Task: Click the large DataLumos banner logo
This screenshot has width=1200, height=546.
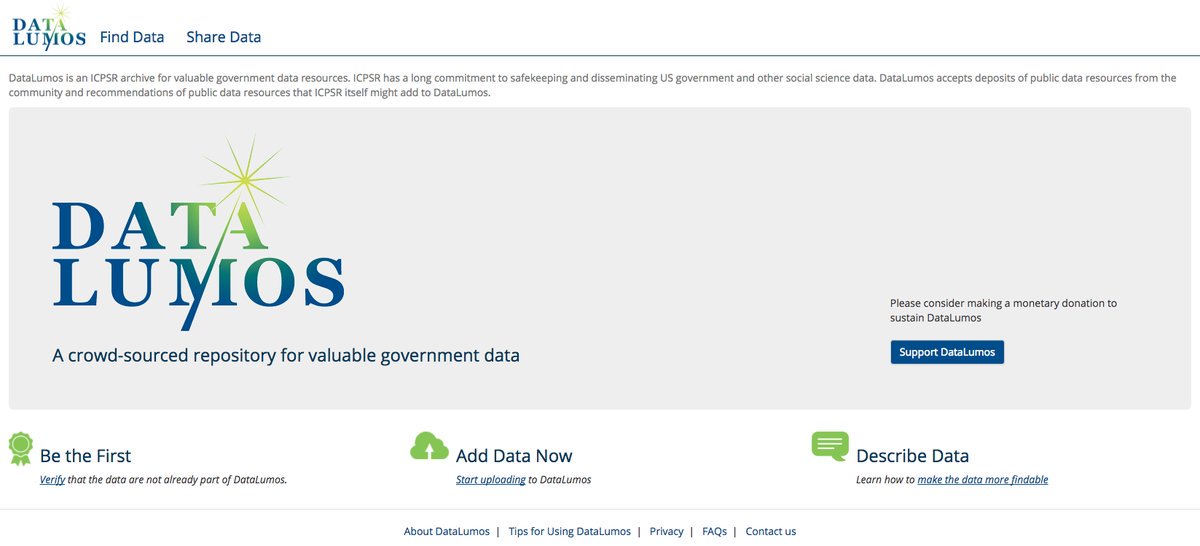Action: 198,233
